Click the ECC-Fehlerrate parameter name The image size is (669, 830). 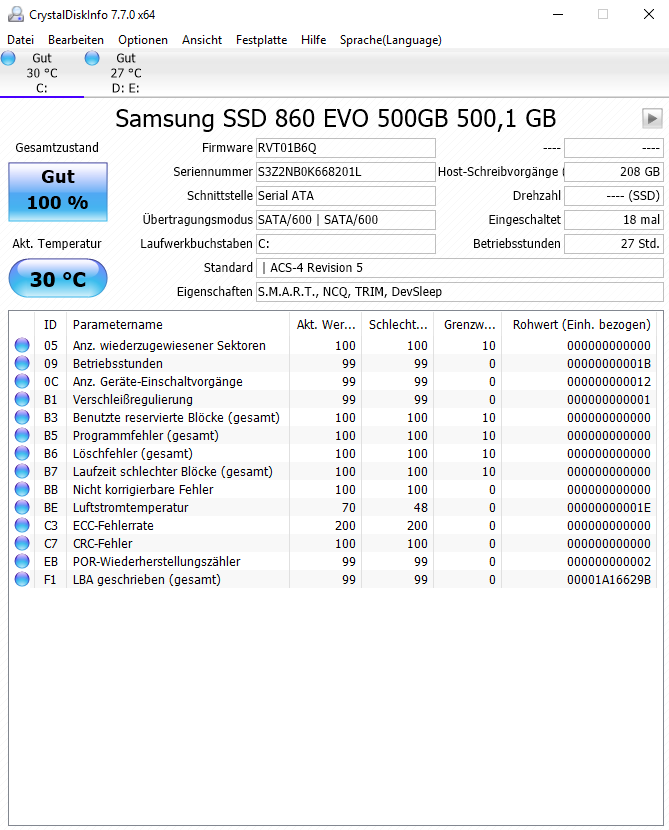tap(113, 526)
